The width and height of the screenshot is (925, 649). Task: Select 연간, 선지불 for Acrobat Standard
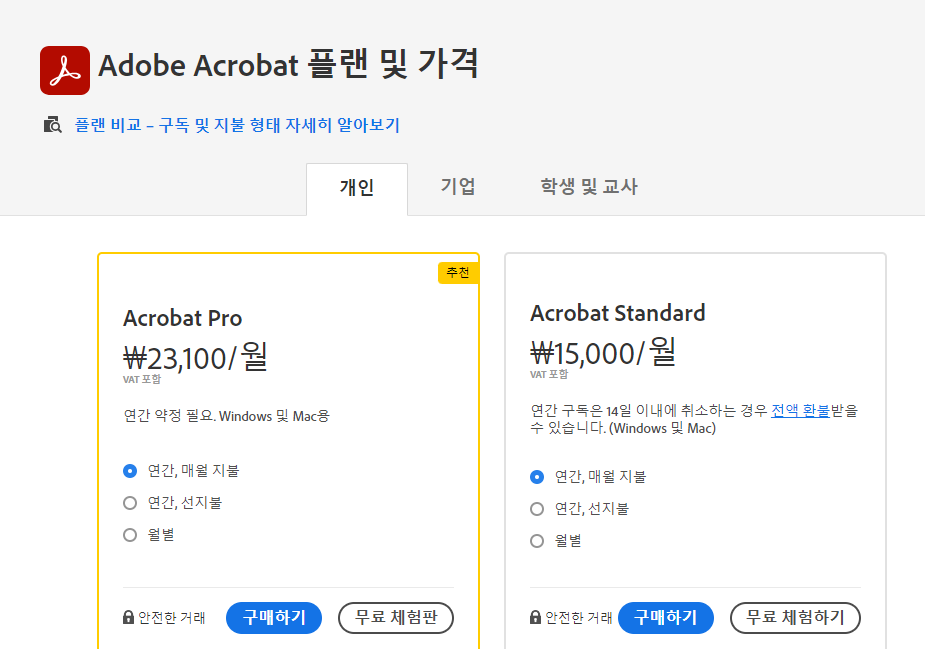537,509
